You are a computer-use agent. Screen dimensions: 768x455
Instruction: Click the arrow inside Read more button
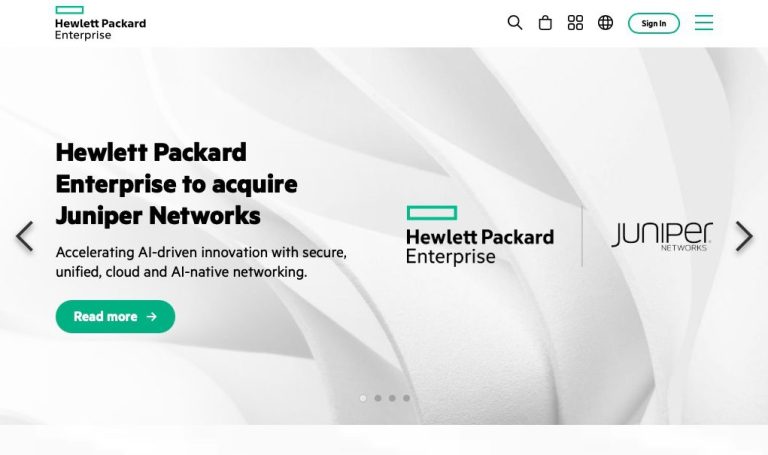152,317
